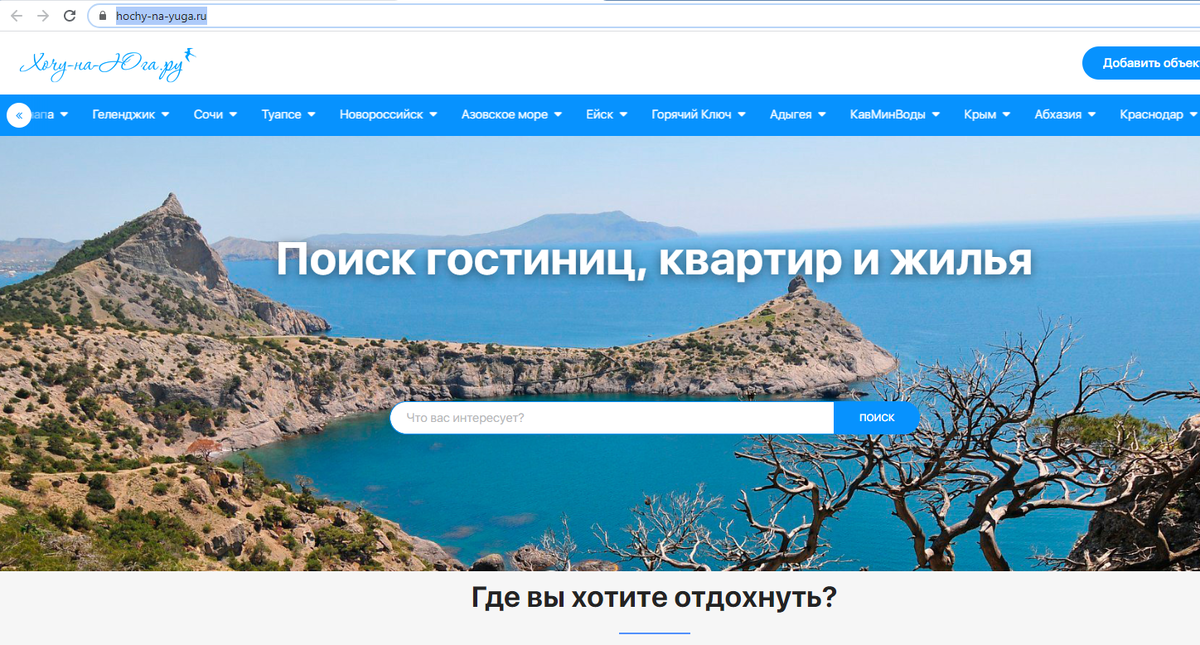Open the Абхазия dropdown menu
Viewport: 1200px width, 645px height.
(1062, 113)
